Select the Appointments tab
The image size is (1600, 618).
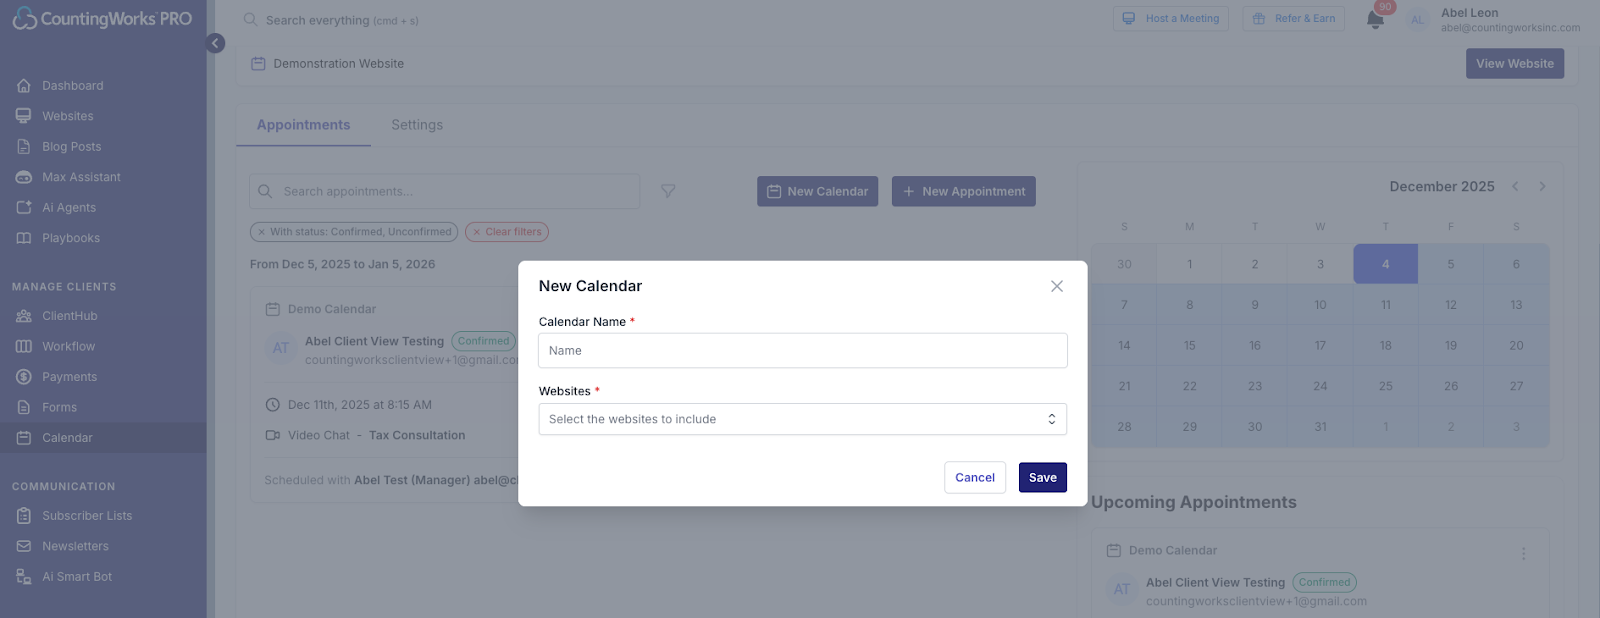(x=303, y=125)
